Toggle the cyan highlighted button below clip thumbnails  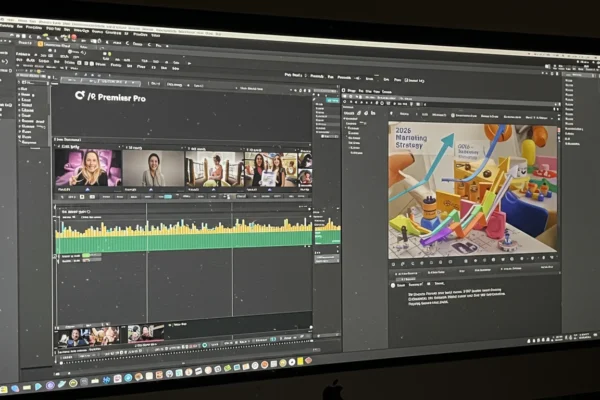click(166, 196)
